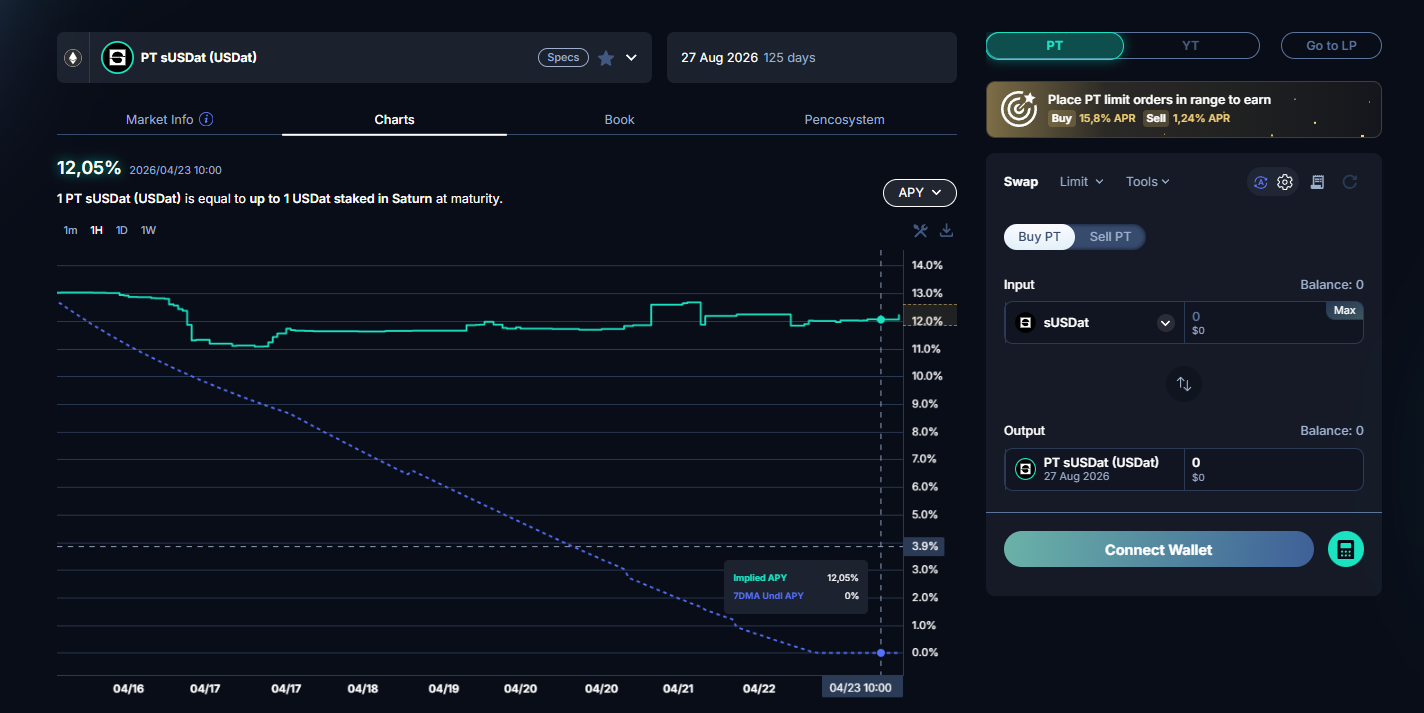Select the Sell PT option
Screen dimensions: 1424x713
point(1110,237)
